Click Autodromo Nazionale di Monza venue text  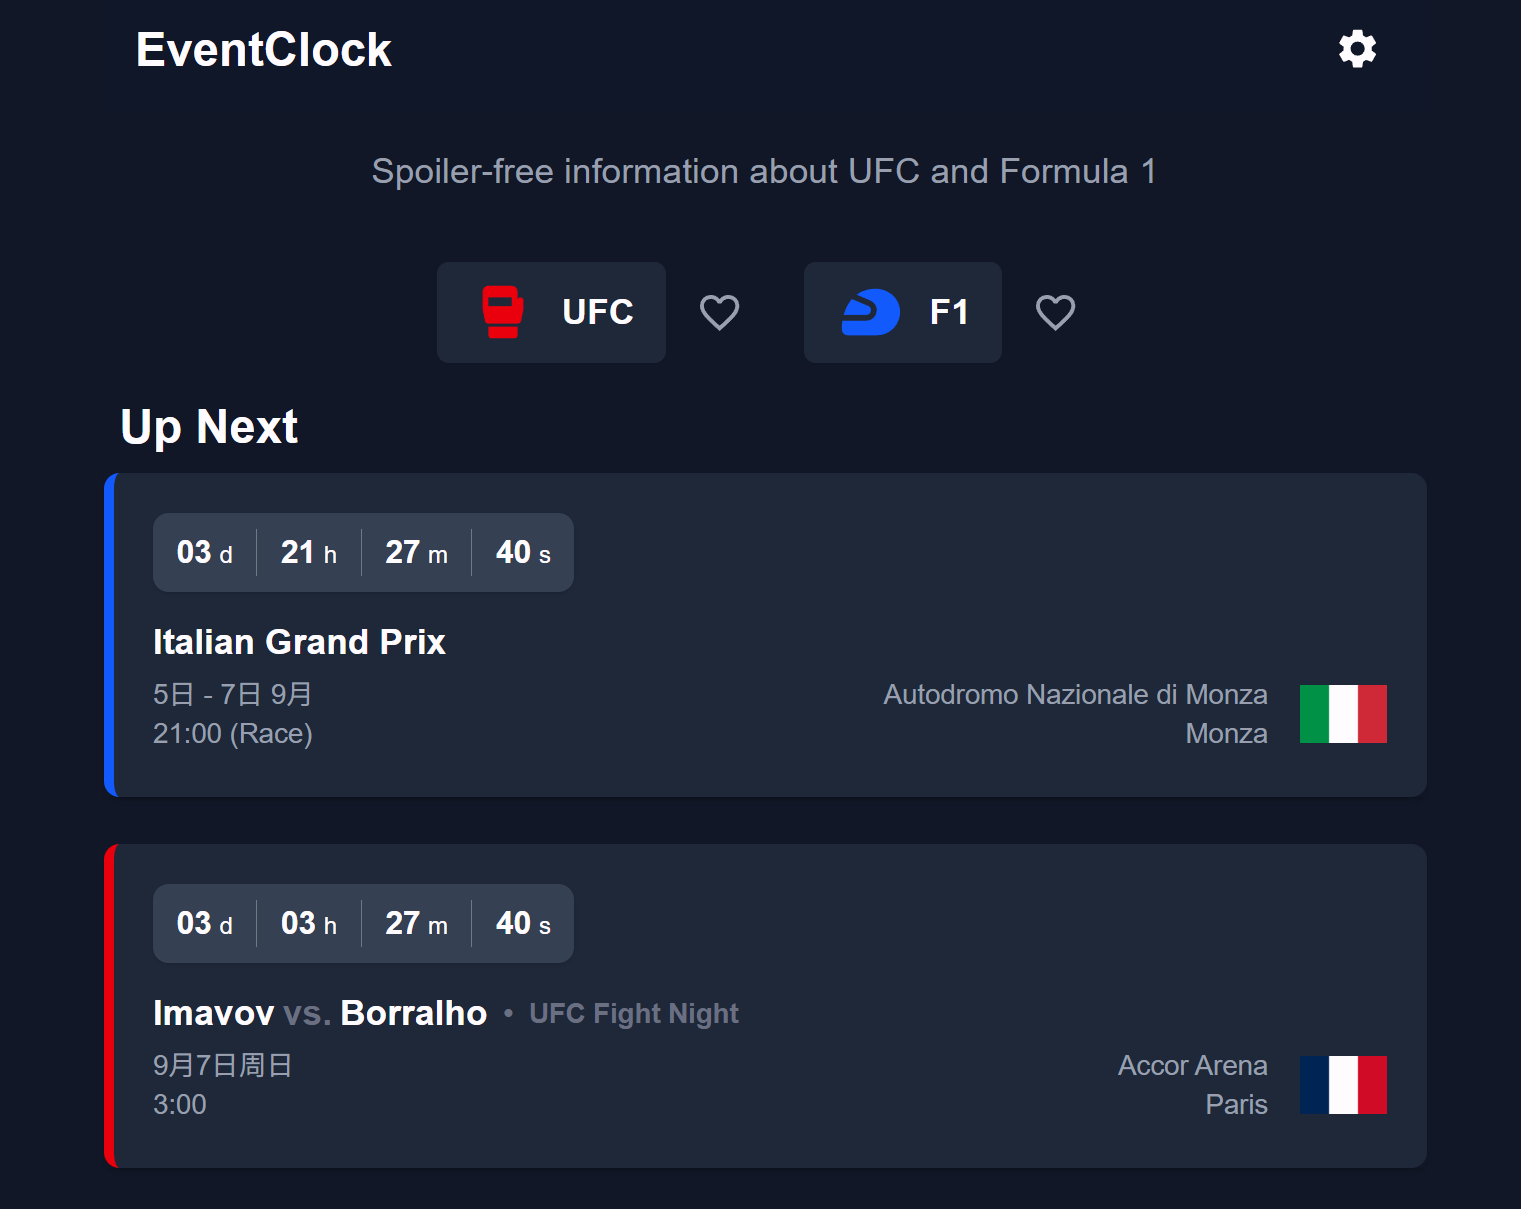pyautogui.click(x=1075, y=694)
